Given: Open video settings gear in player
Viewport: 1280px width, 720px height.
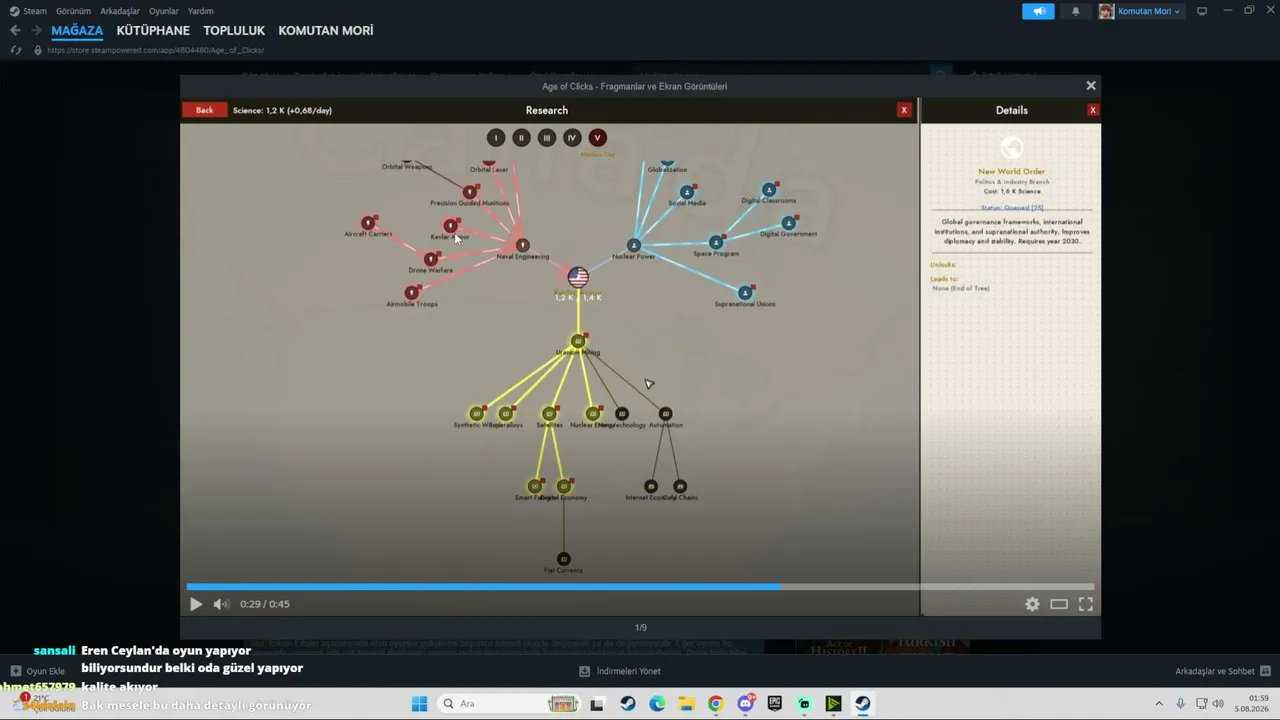Looking at the screenshot, I should pos(1032,604).
